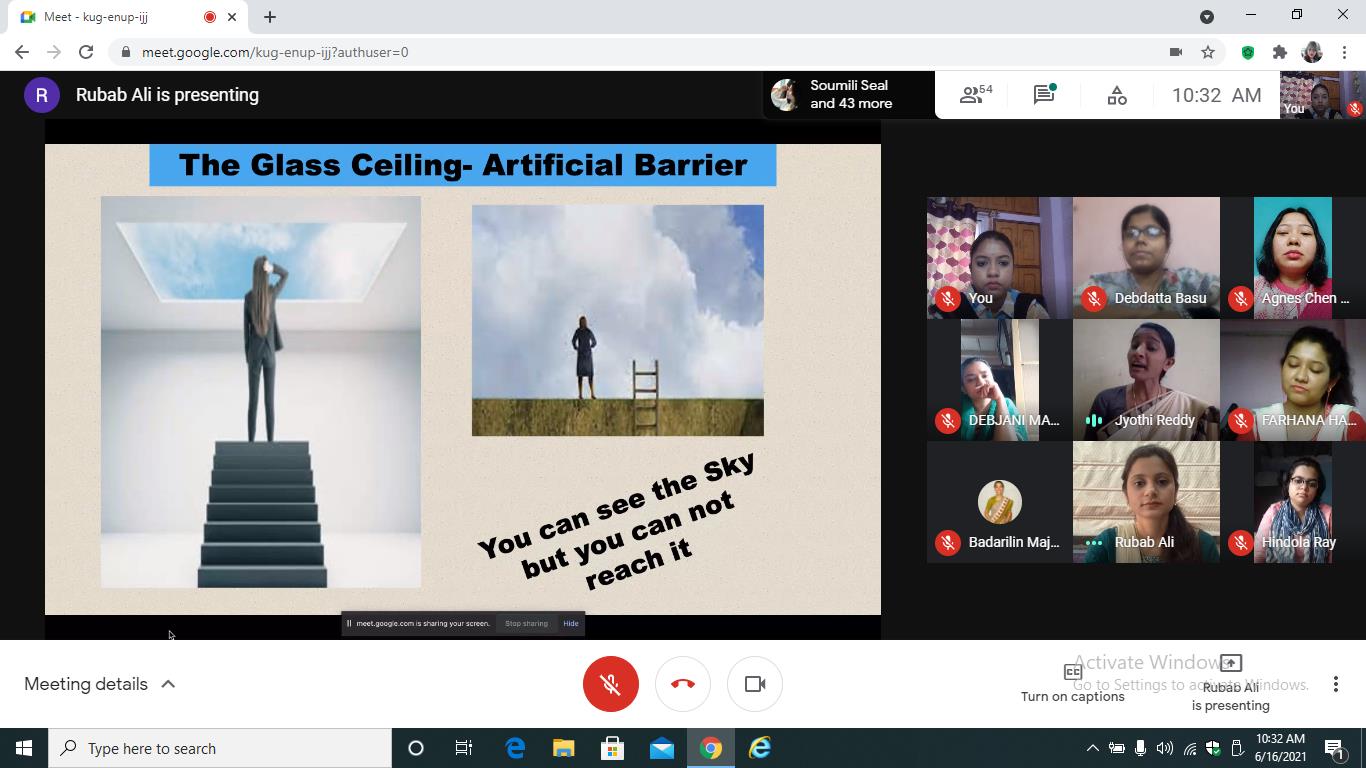Open a new browser tab
Viewport: 1366px width, 768px height.
(270, 17)
